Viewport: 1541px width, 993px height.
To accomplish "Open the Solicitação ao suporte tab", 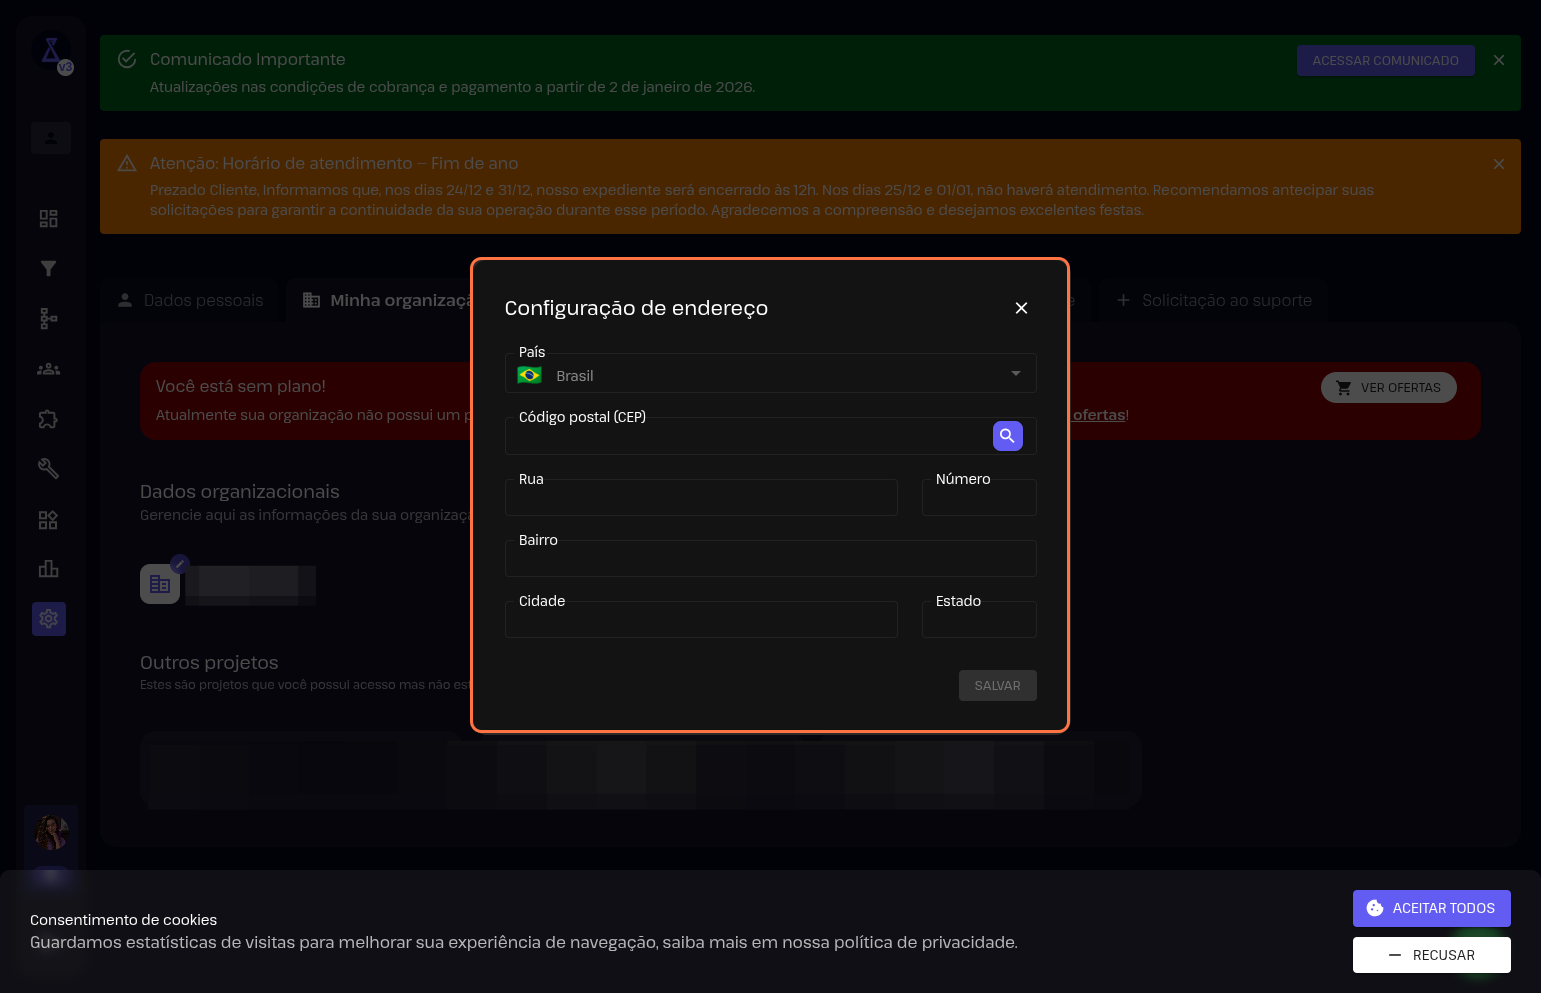I will pos(1213,300).
